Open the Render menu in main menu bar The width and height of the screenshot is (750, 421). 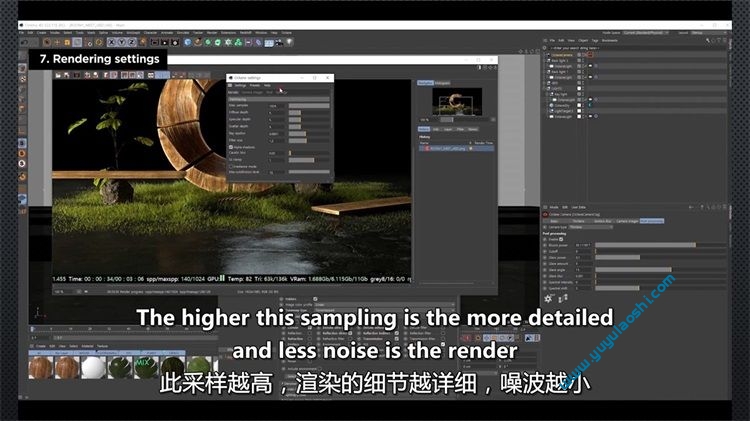pyautogui.click(x=212, y=33)
